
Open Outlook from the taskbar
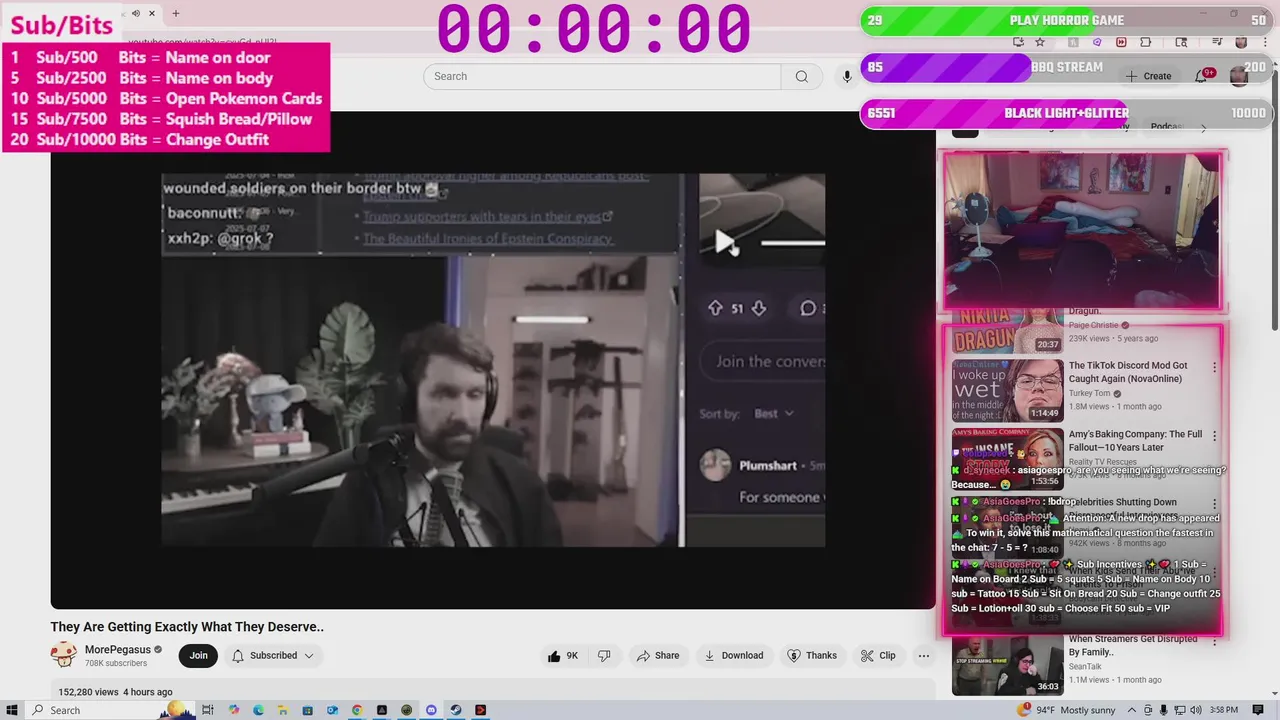coord(332,710)
